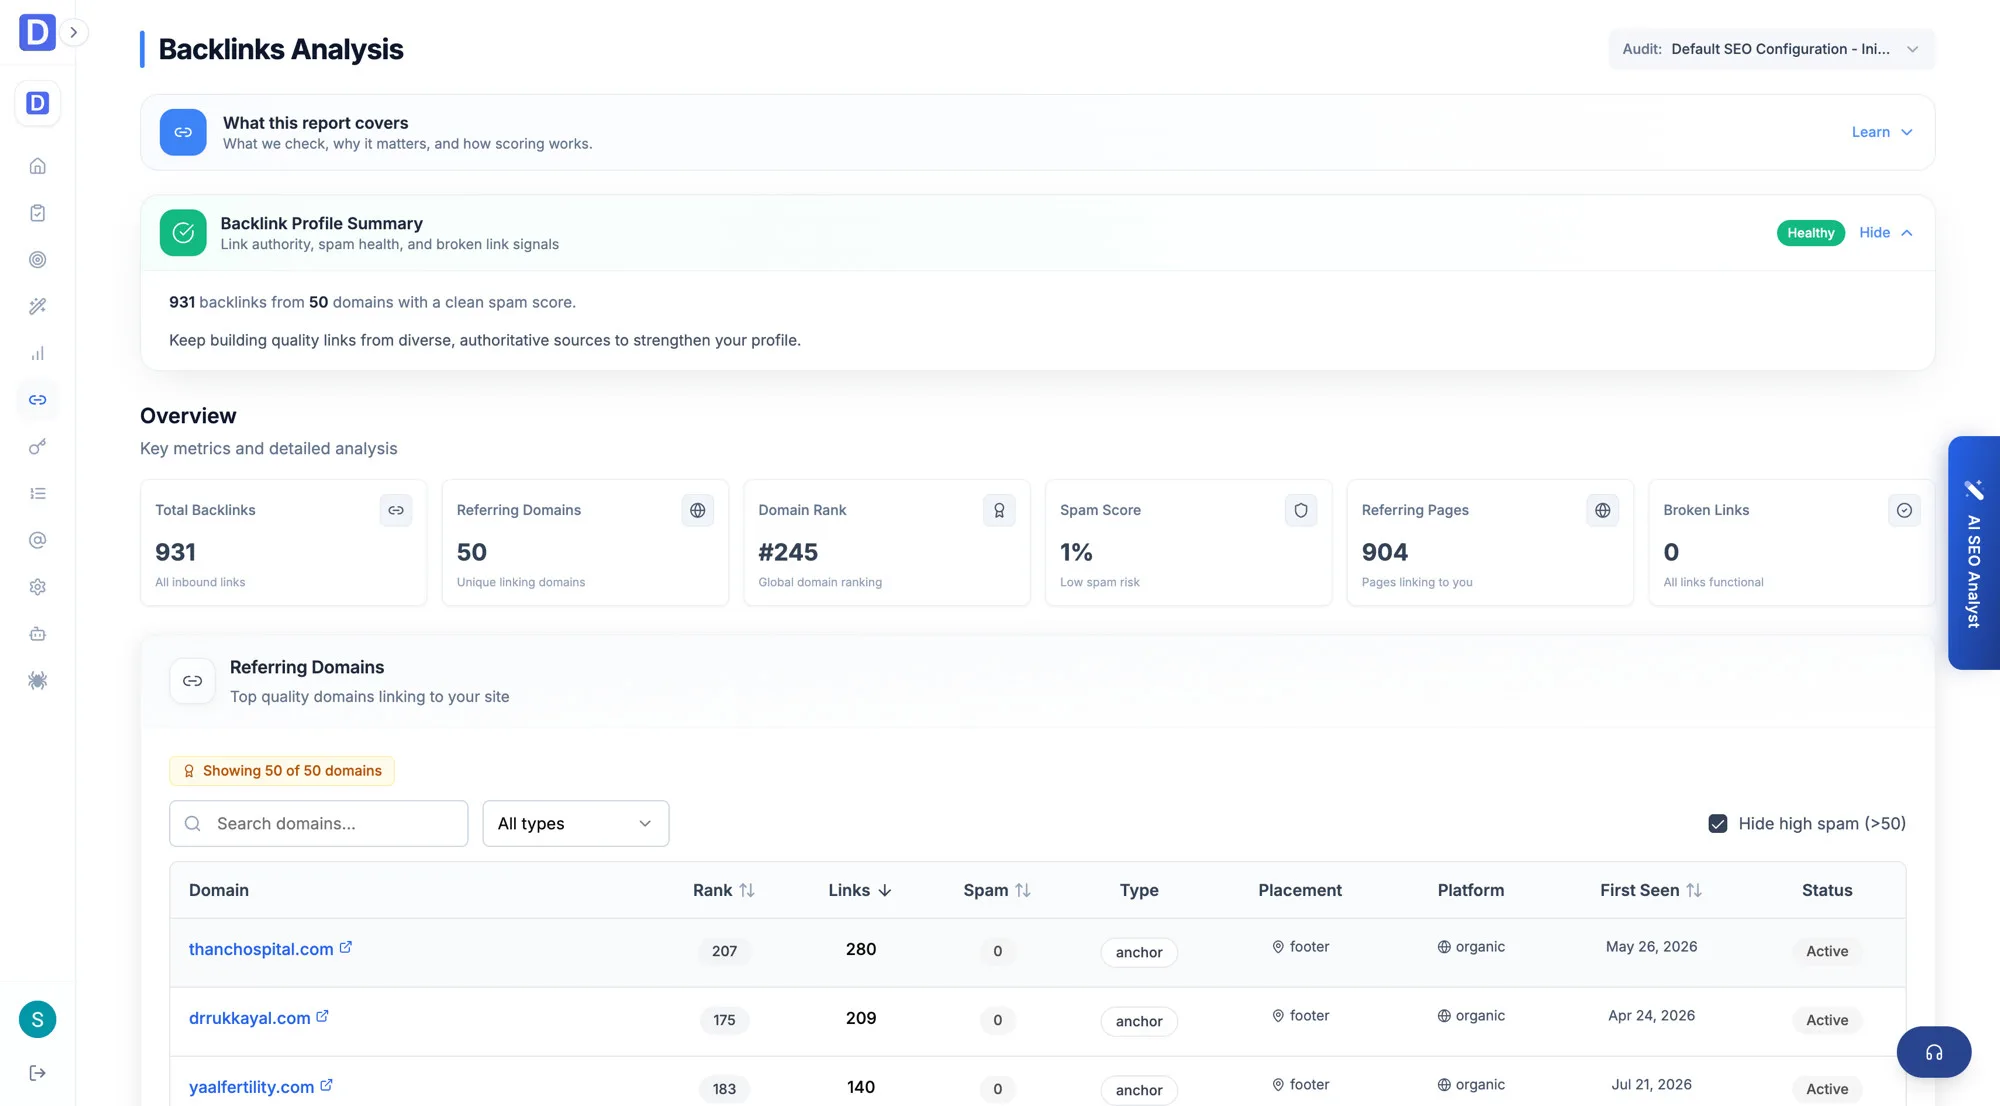This screenshot has width=2000, height=1106.
Task: Open the bug icon in sidebar
Action: (37, 681)
